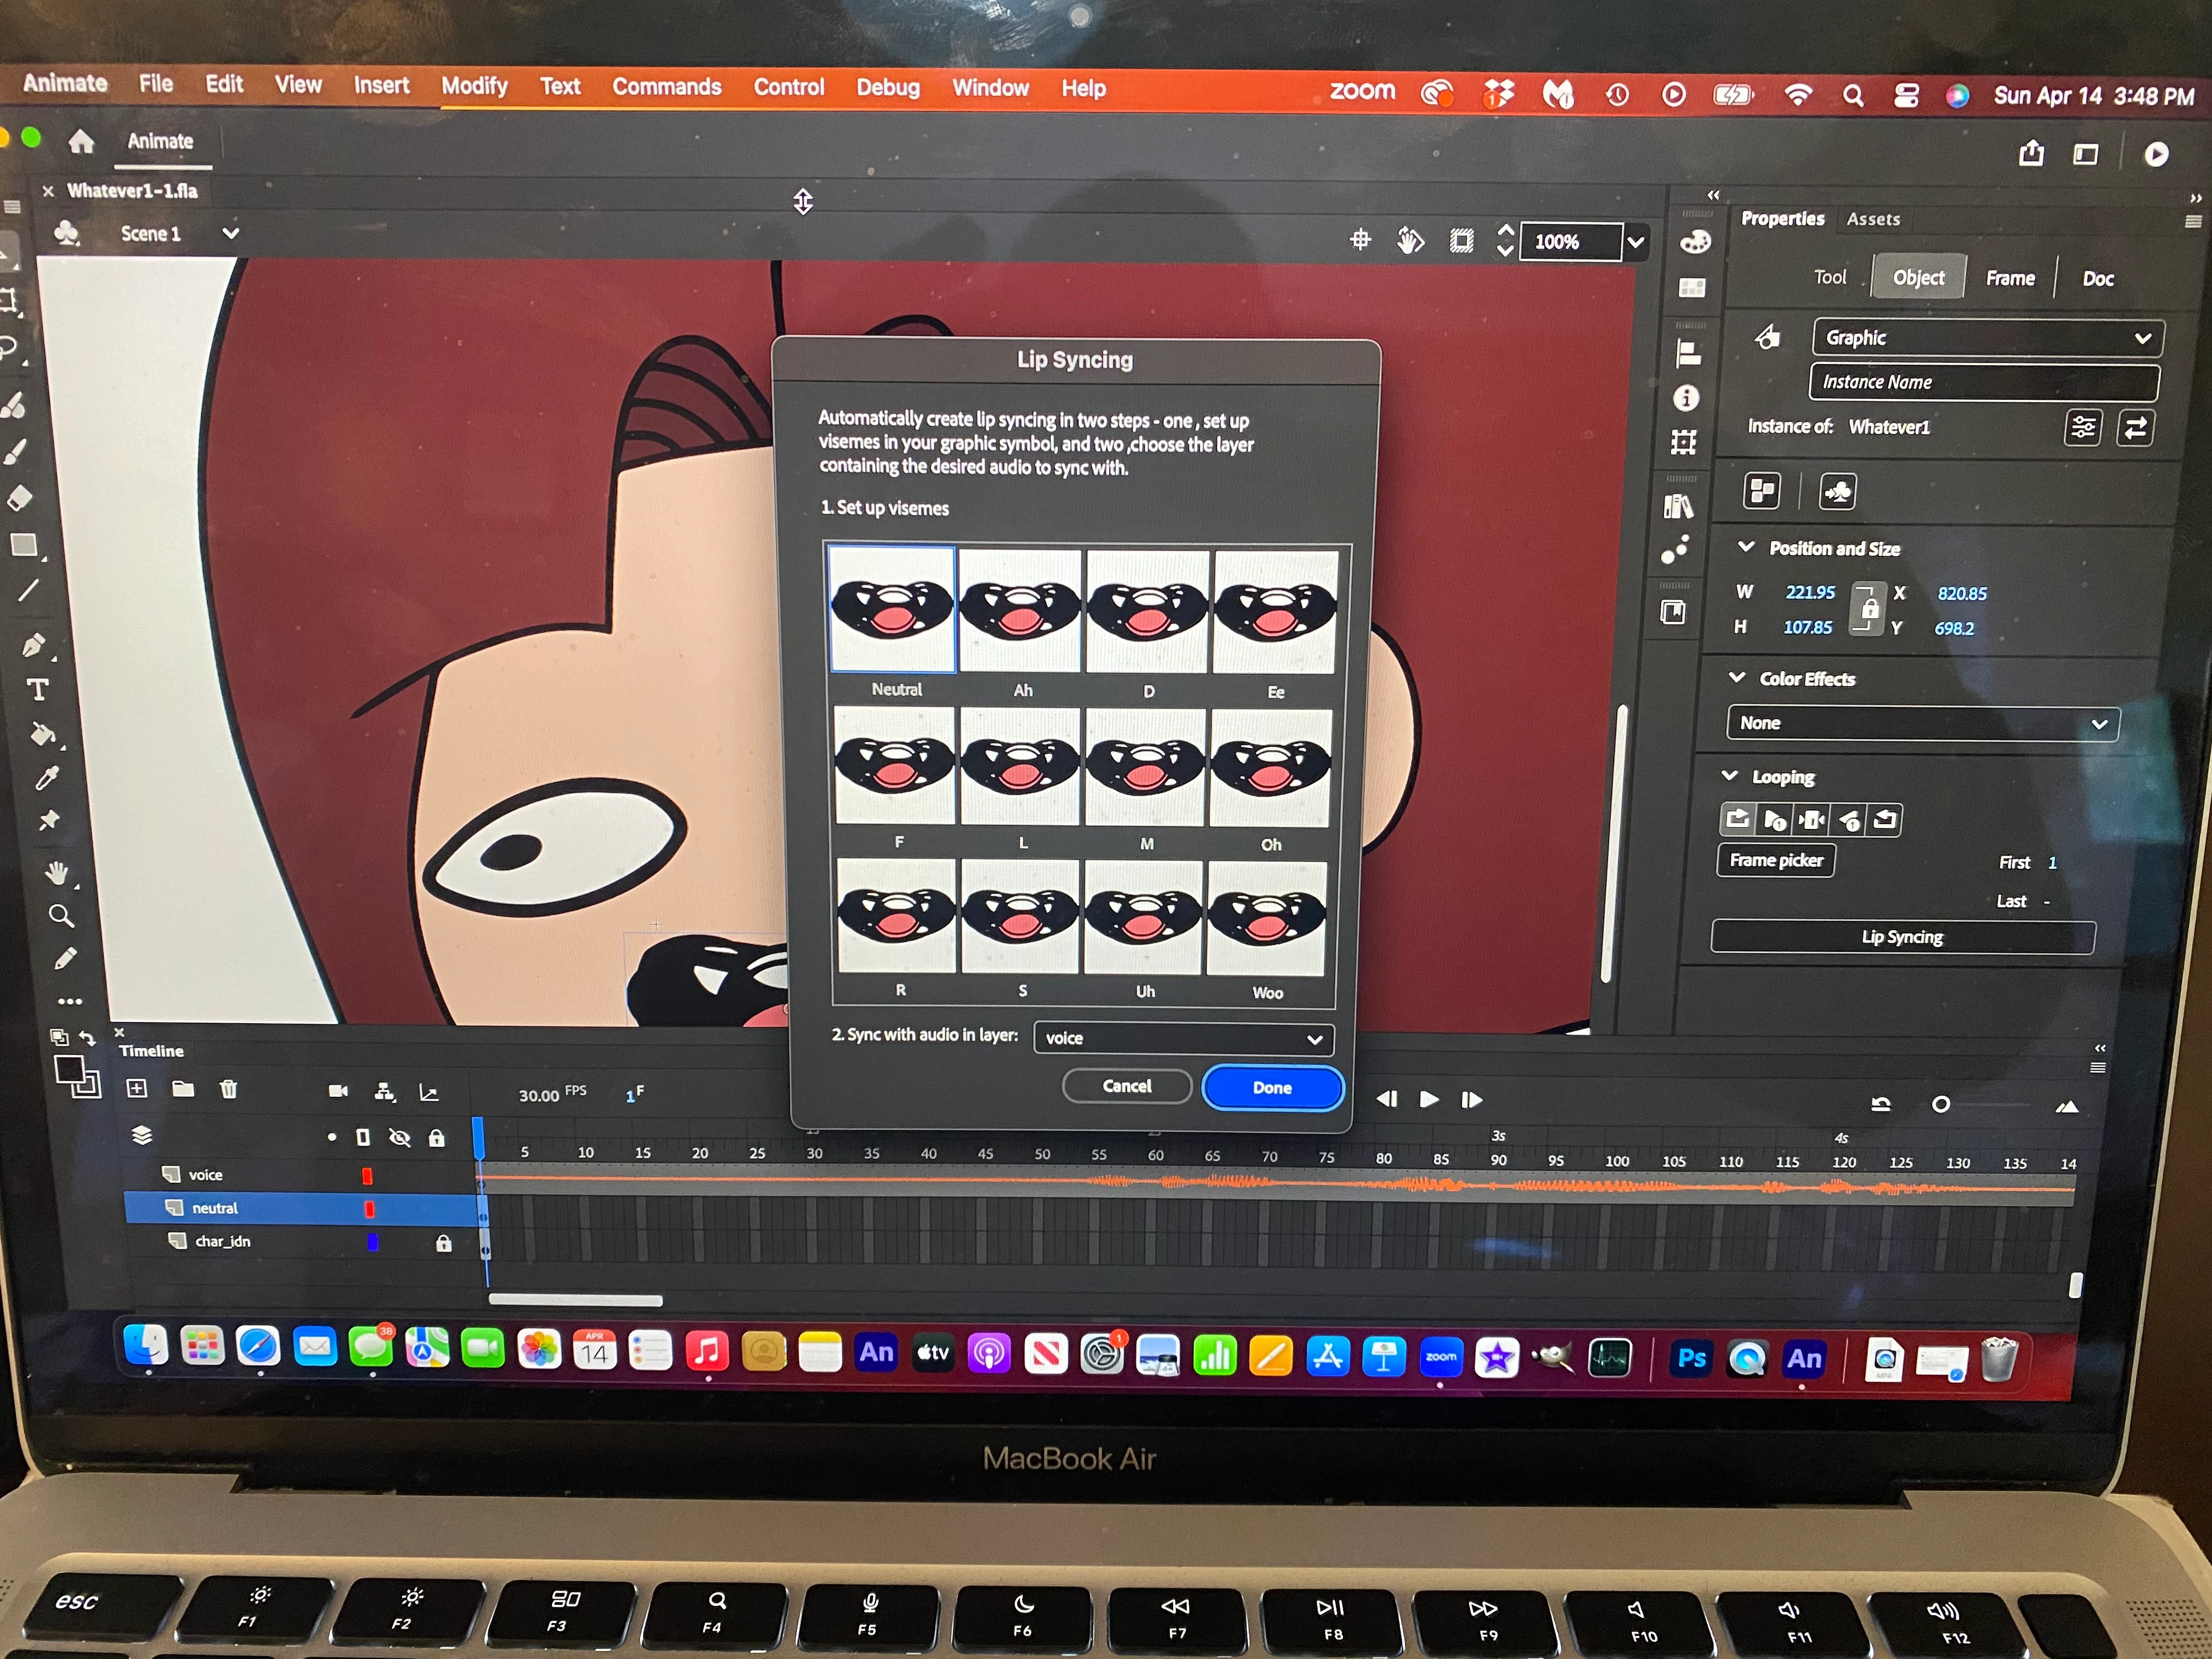This screenshot has width=2212, height=1659.
Task: Toggle hide all layers eye icon
Action: tap(399, 1138)
